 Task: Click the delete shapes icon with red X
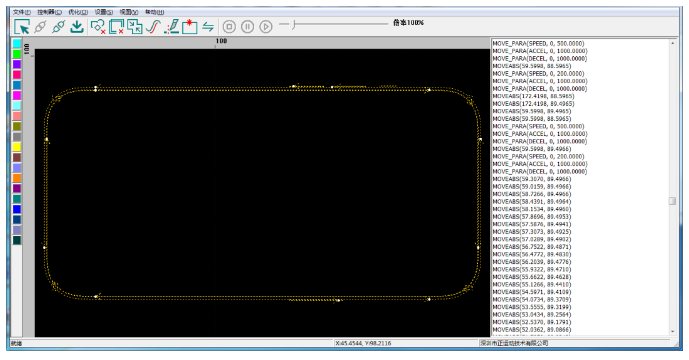click(x=98, y=27)
